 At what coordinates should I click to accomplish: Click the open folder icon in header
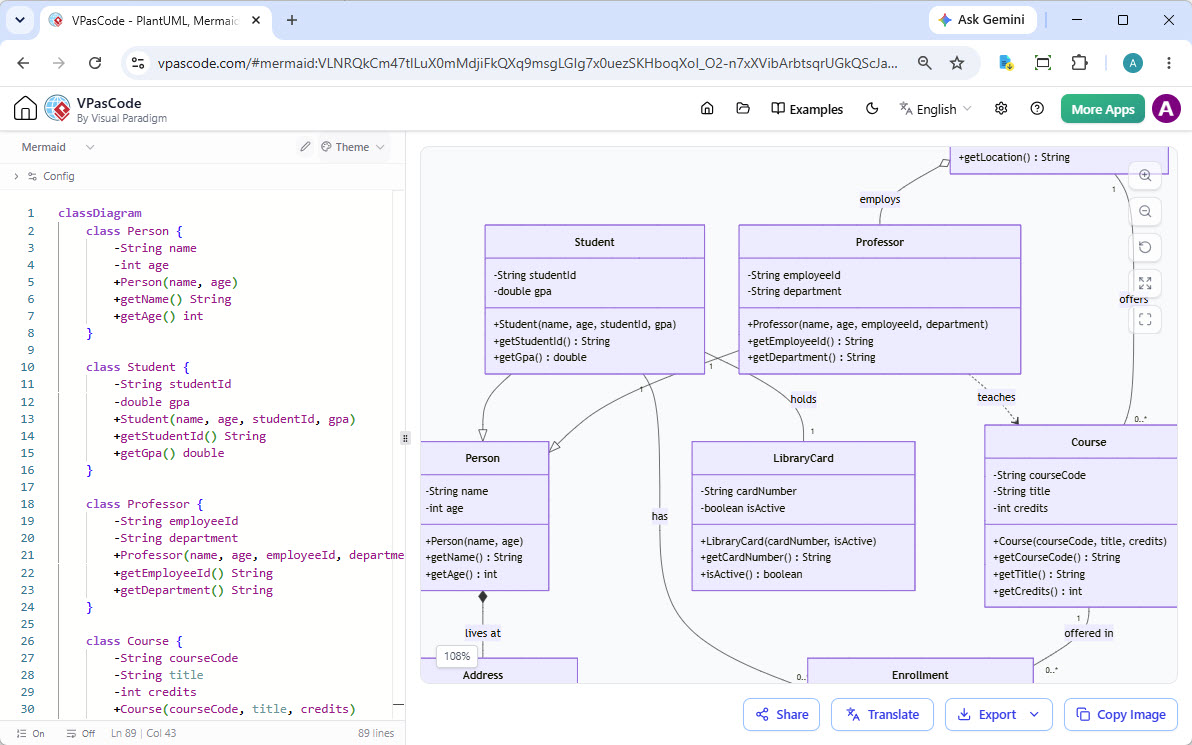[743, 109]
